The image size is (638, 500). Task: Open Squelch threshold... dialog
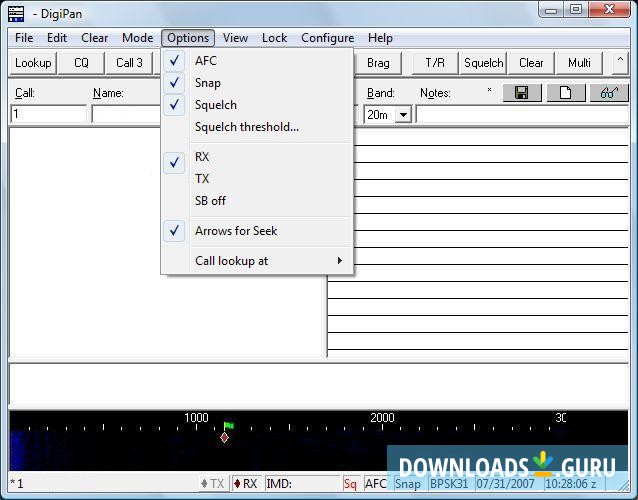click(257, 127)
